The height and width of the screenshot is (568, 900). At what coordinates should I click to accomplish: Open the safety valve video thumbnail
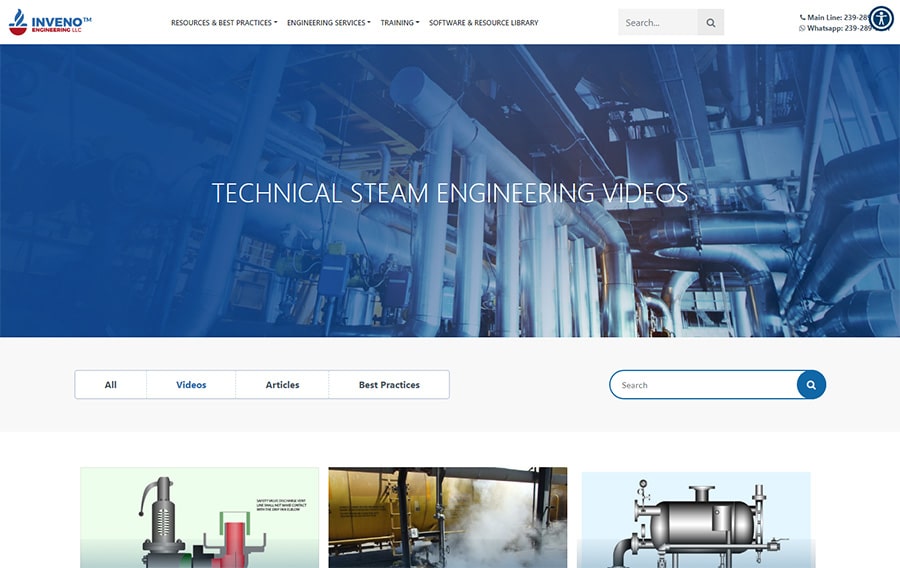click(x=199, y=517)
